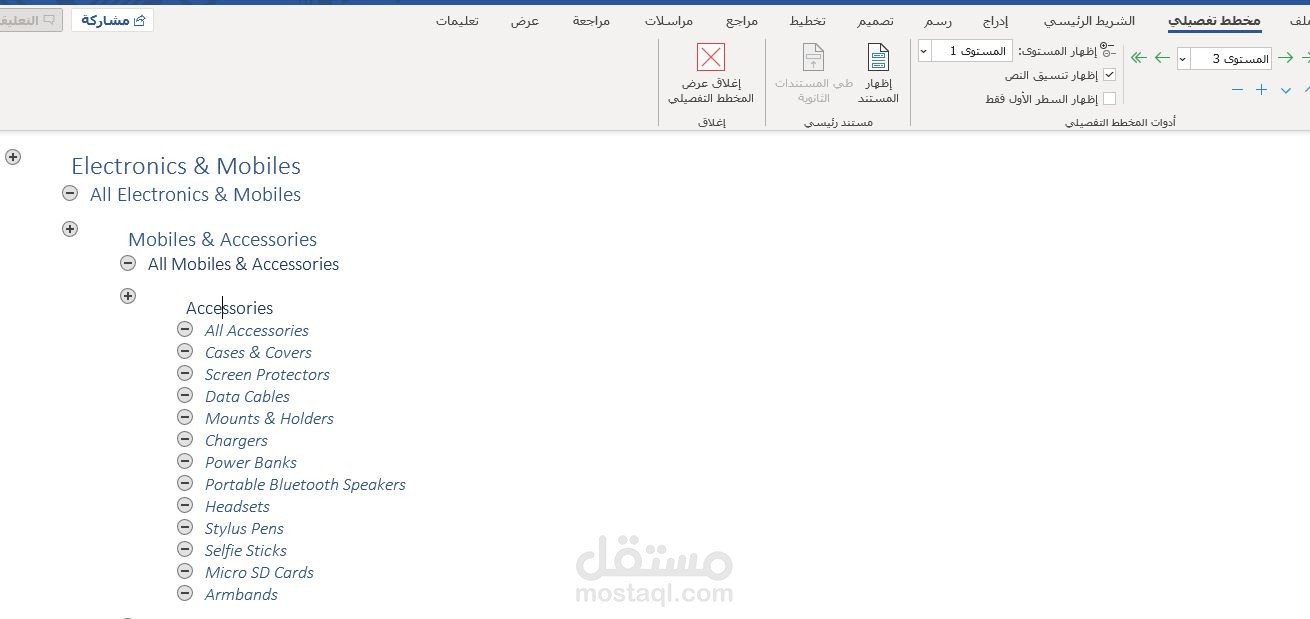Open the Help (تعليمات) tab

click(x=457, y=20)
